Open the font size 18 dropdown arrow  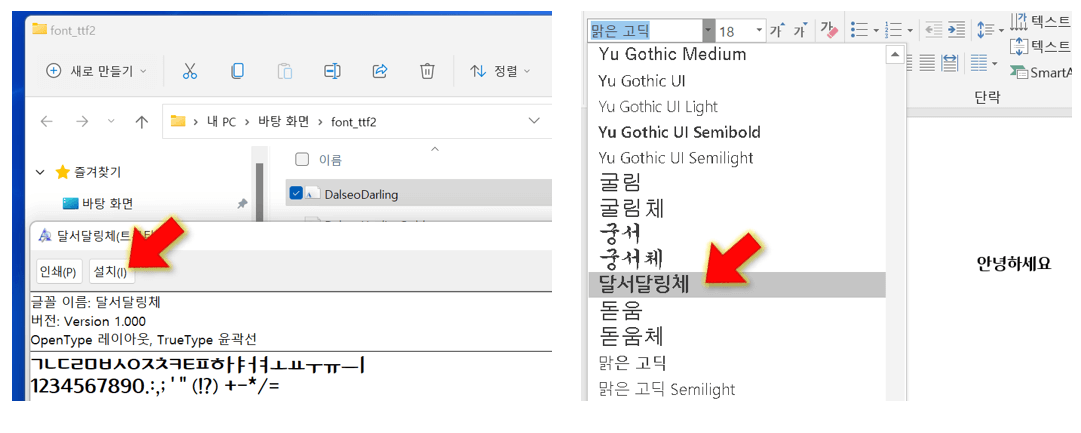[759, 31]
